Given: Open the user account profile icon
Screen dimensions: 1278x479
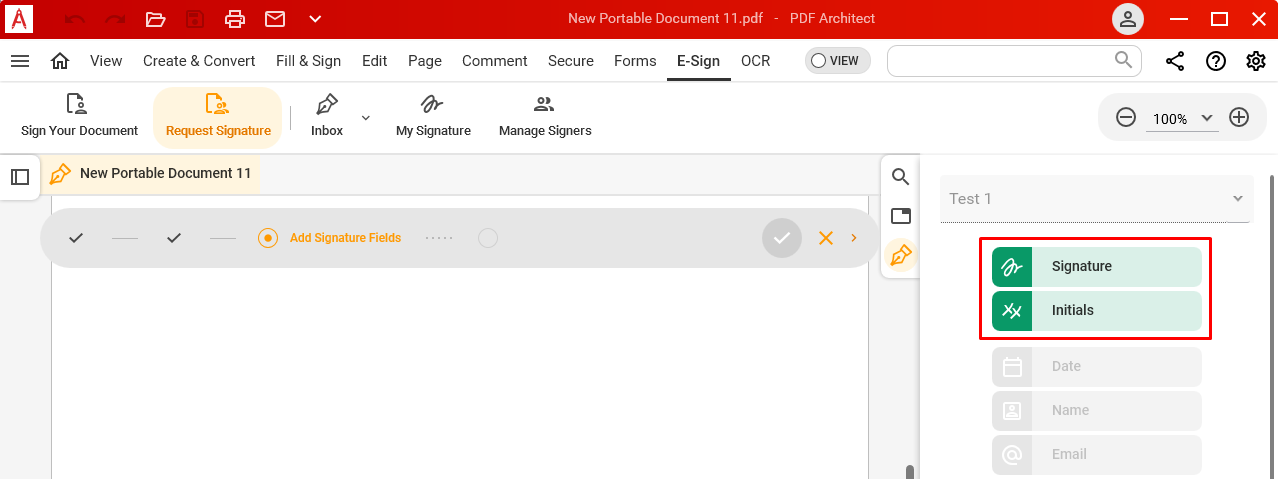Looking at the screenshot, I should point(1128,19).
